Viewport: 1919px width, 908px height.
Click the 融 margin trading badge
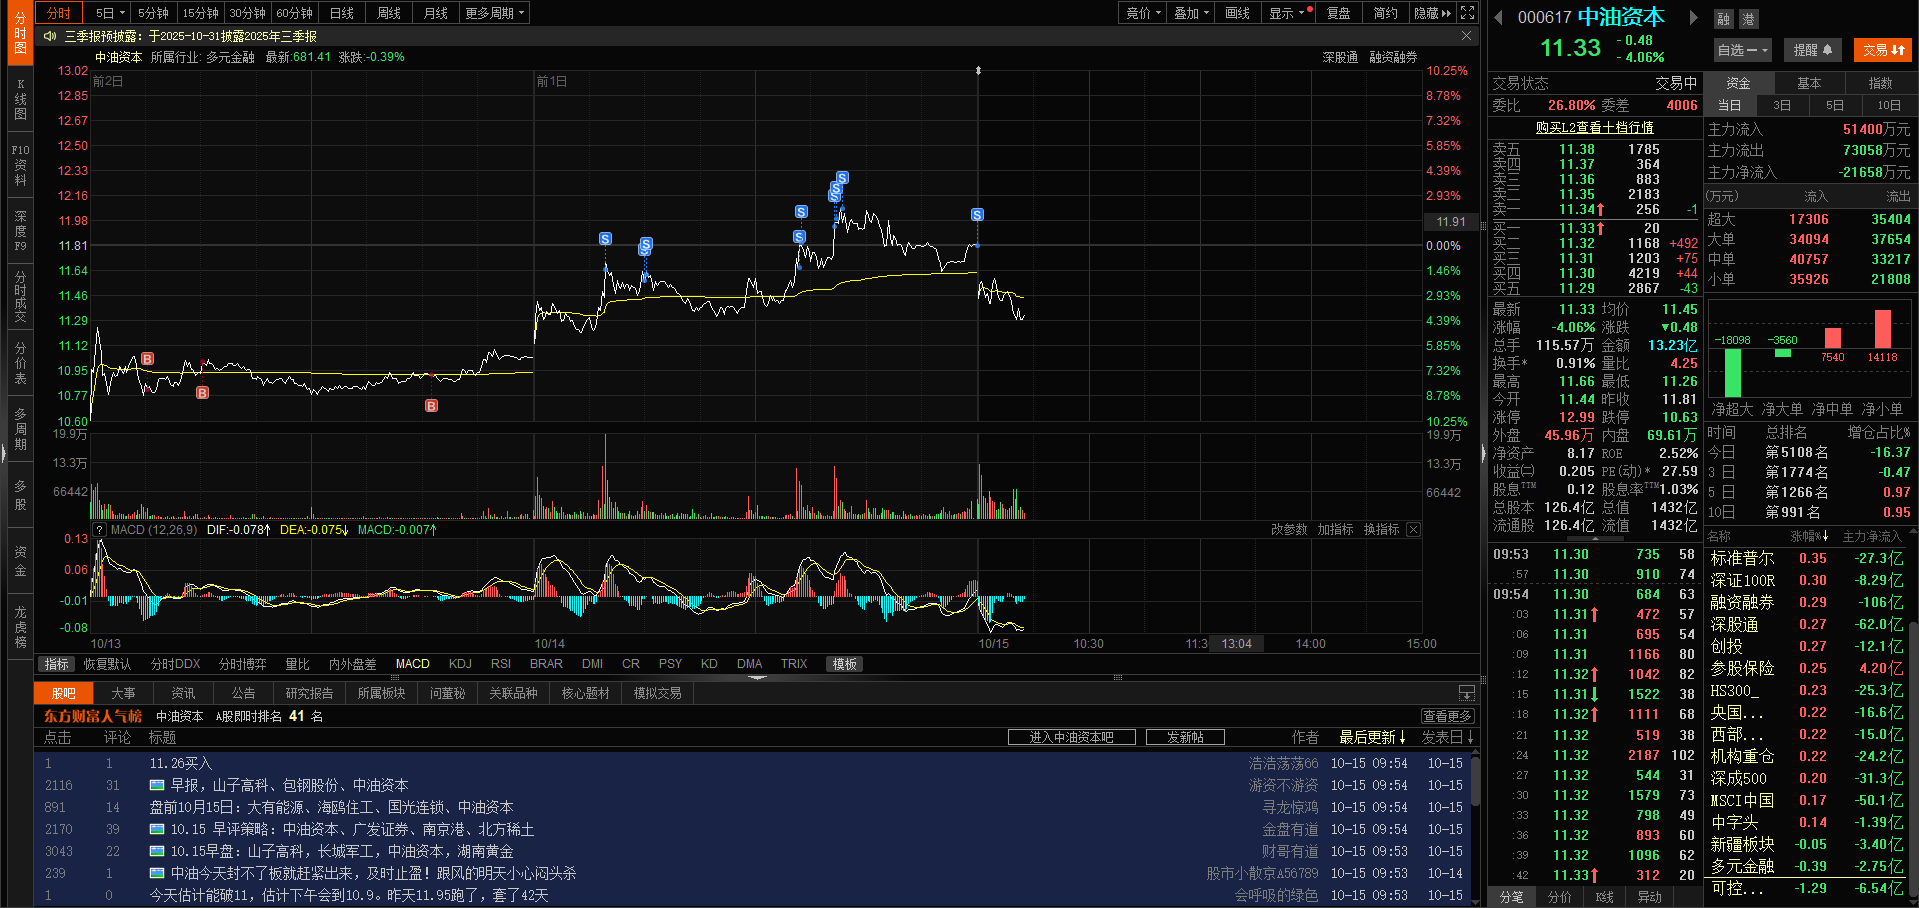1723,19
